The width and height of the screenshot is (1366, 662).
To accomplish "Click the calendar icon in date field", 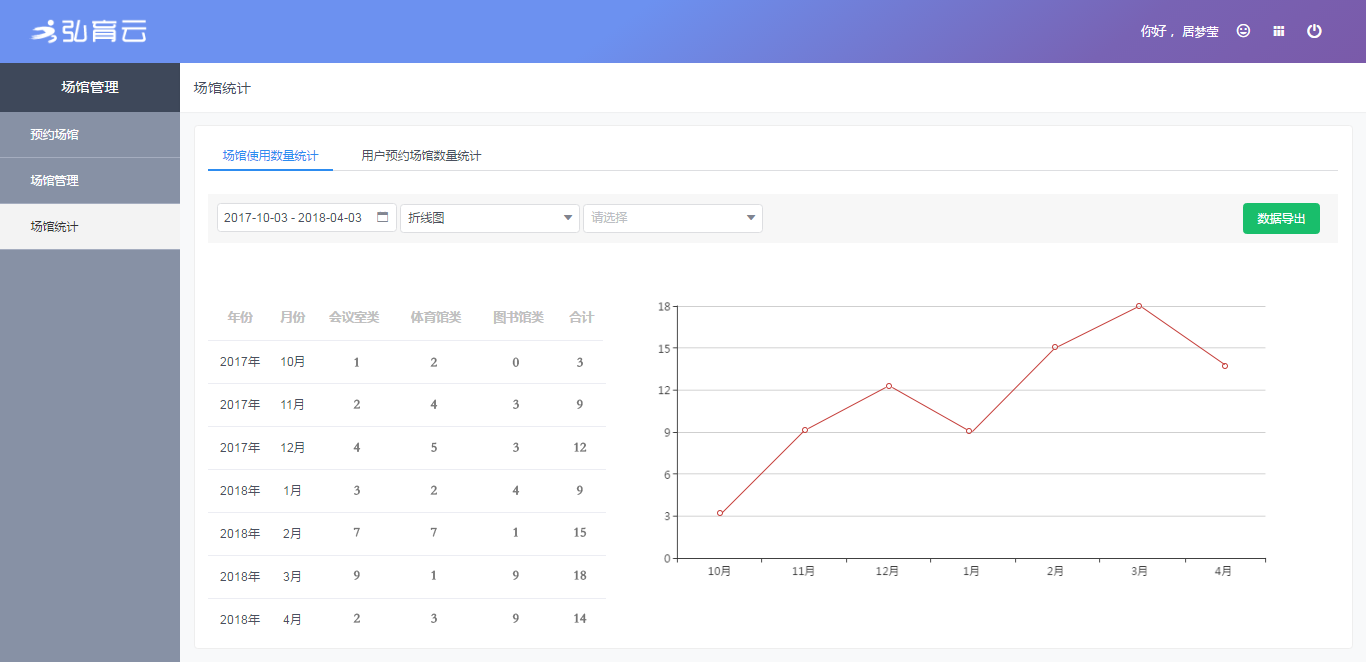I will pyautogui.click(x=382, y=217).
